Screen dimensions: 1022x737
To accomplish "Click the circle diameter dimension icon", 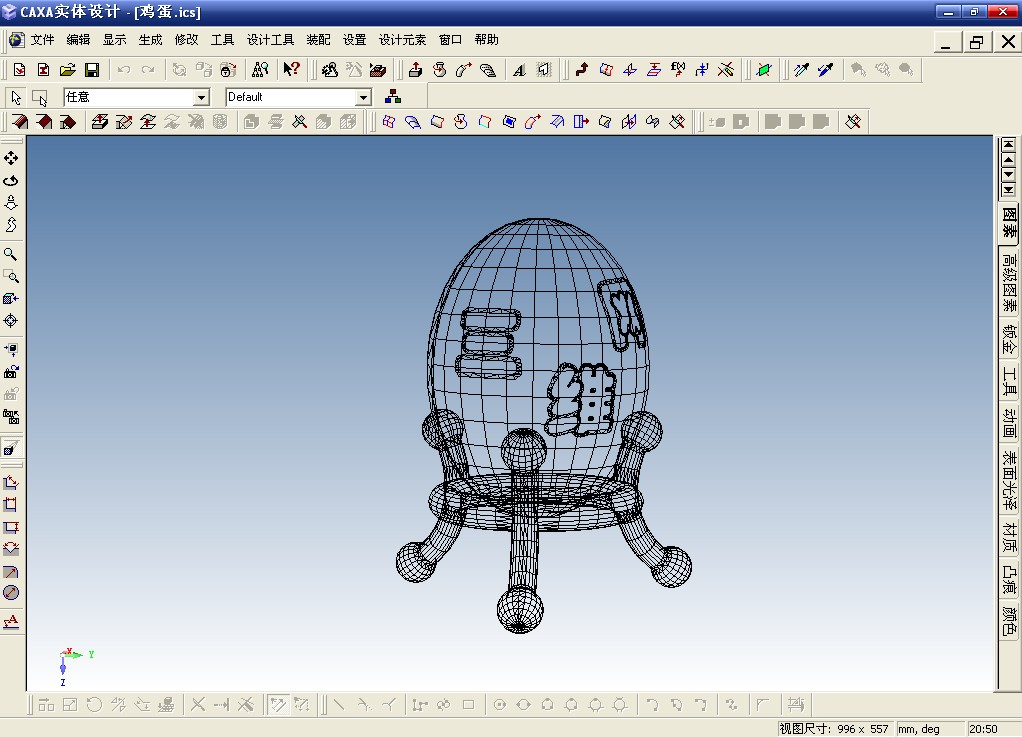I will [11, 592].
